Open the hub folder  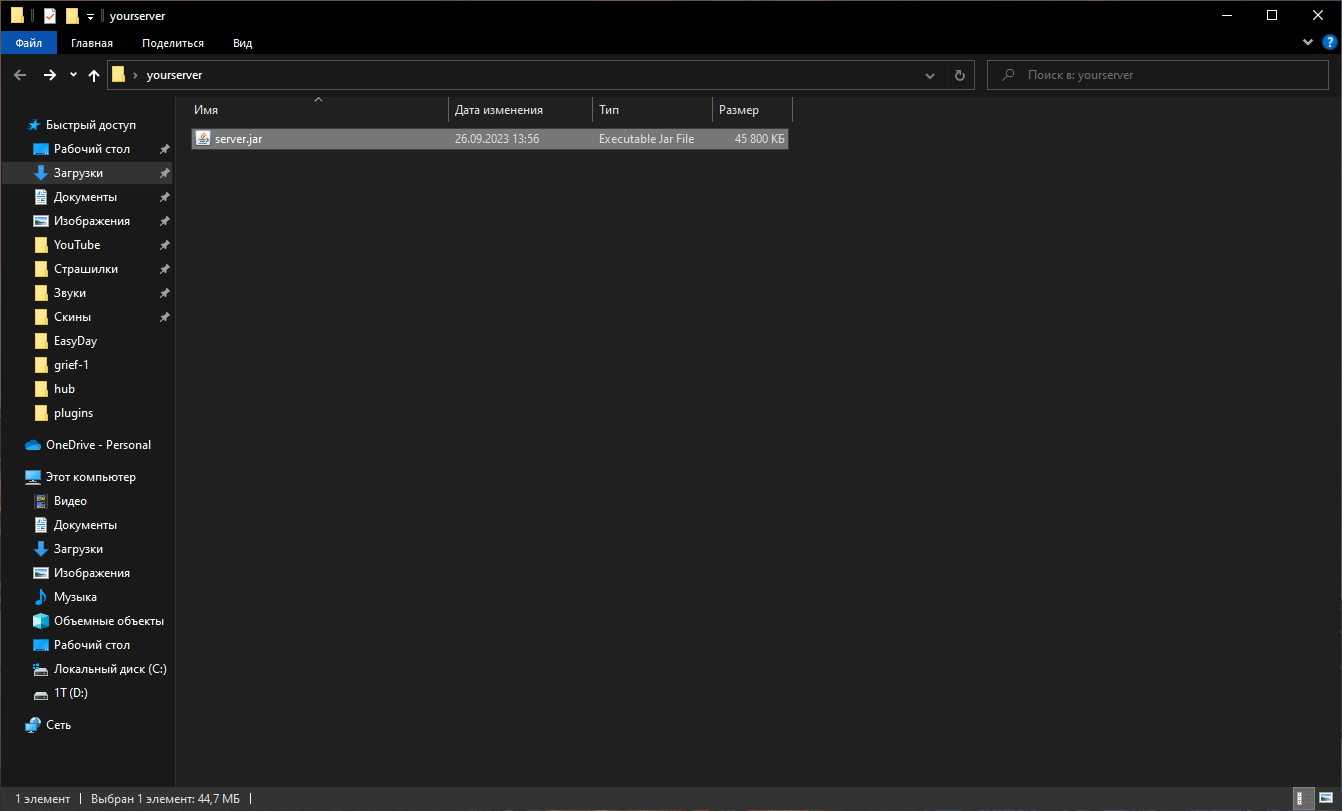(x=64, y=389)
